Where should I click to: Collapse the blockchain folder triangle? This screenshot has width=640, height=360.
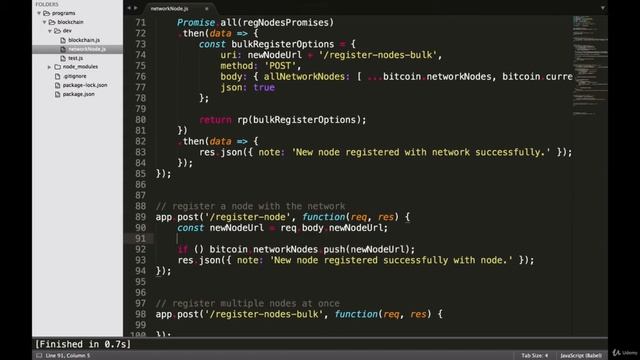[x=44, y=22]
